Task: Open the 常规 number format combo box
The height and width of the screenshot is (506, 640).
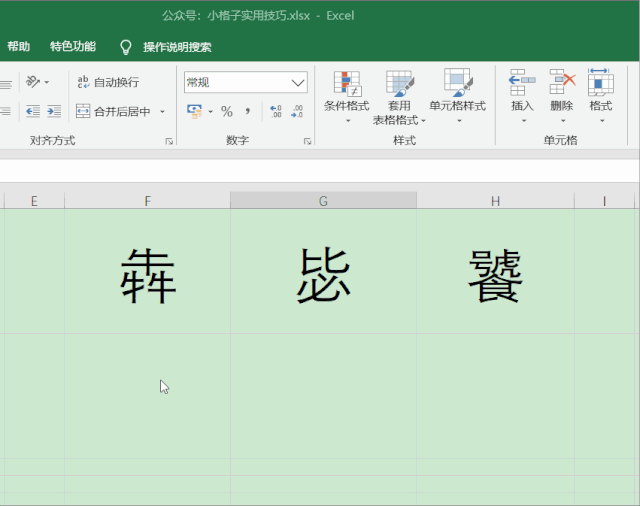Action: (x=246, y=82)
